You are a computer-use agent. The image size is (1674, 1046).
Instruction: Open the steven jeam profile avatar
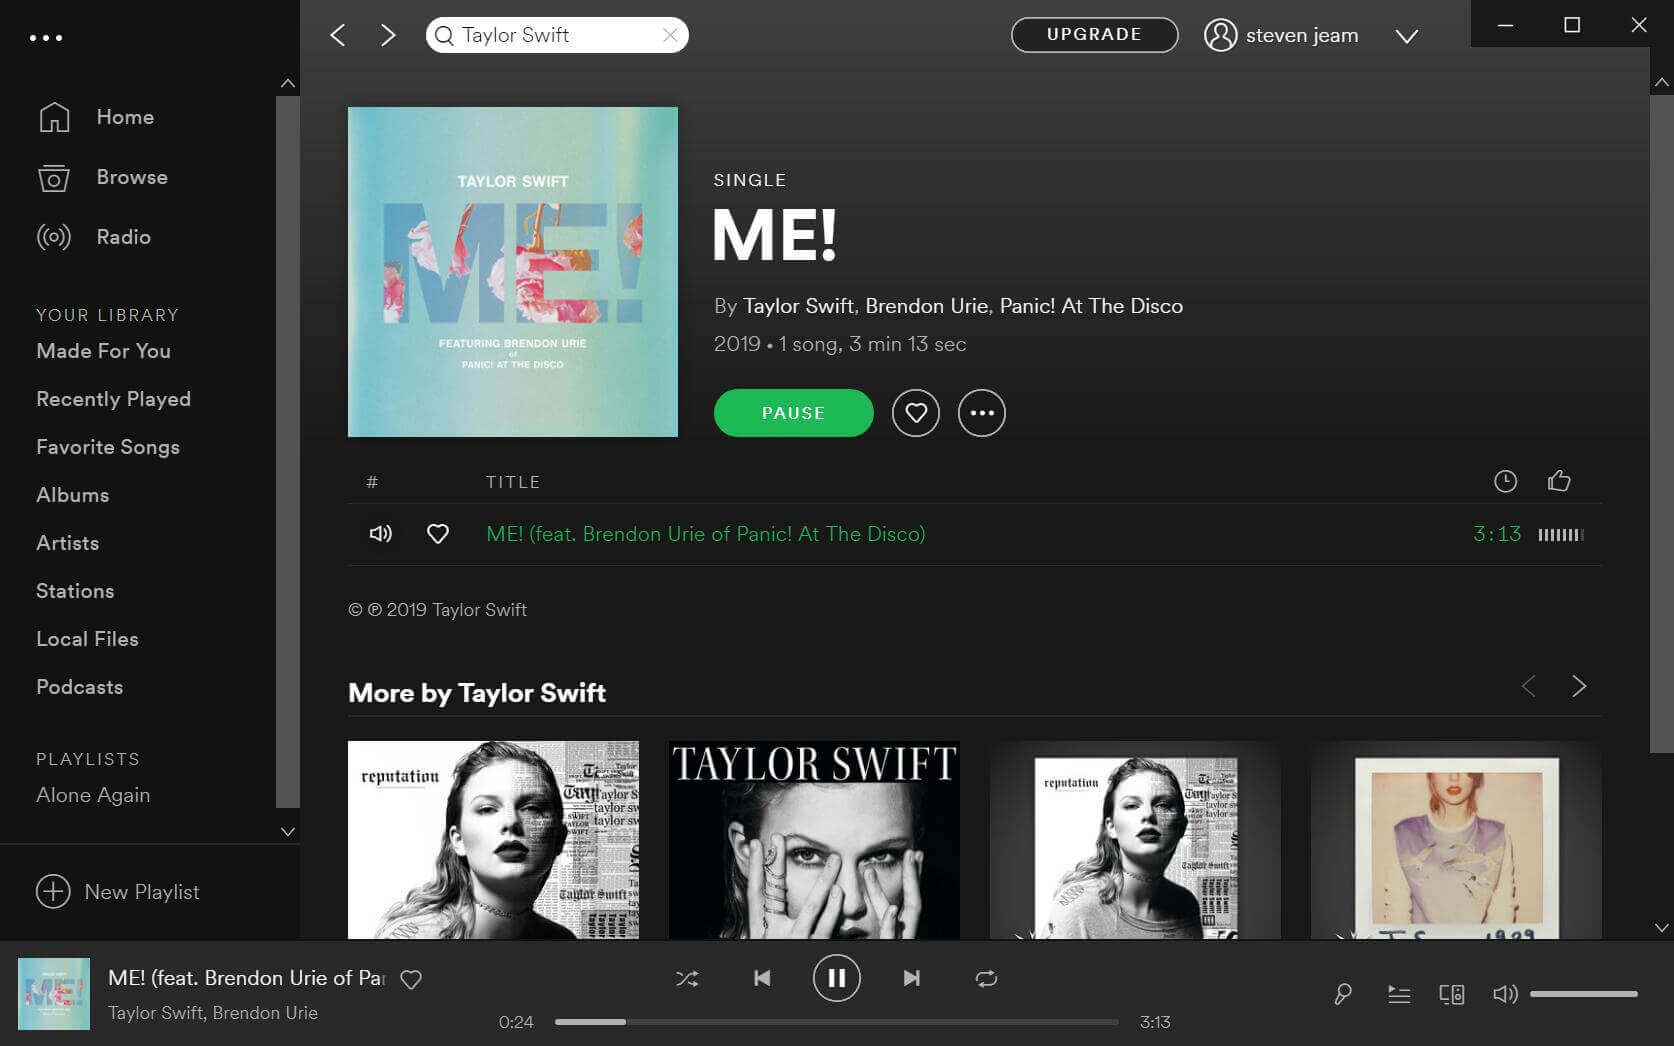click(1220, 35)
